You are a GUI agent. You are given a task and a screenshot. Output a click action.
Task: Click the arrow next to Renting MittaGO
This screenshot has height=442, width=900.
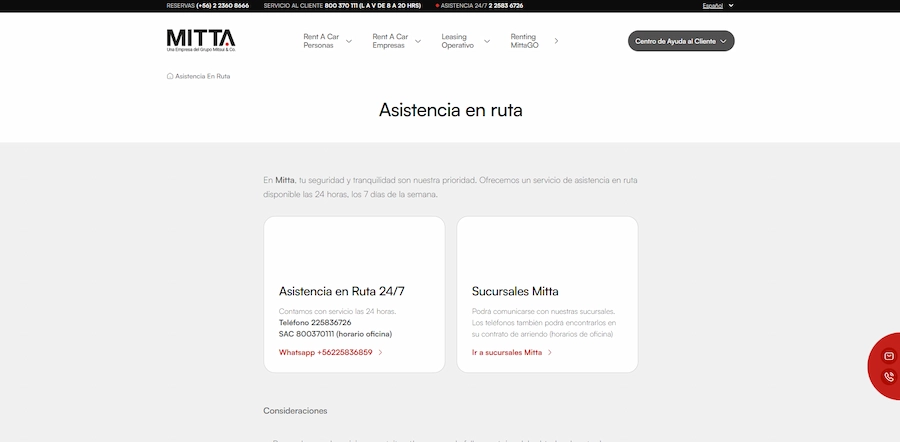pos(556,41)
